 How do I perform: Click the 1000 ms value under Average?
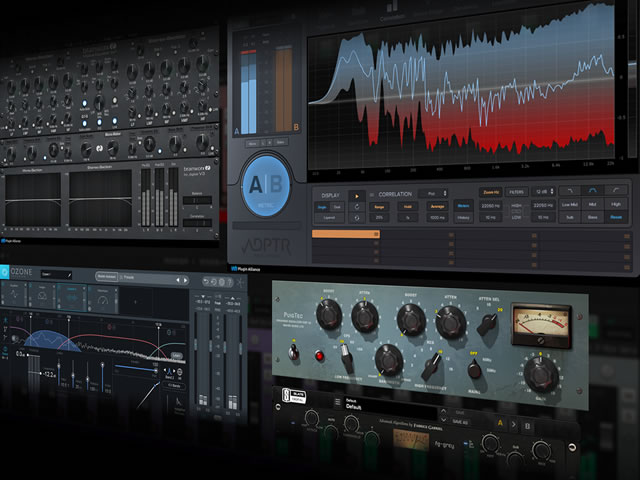click(437, 218)
